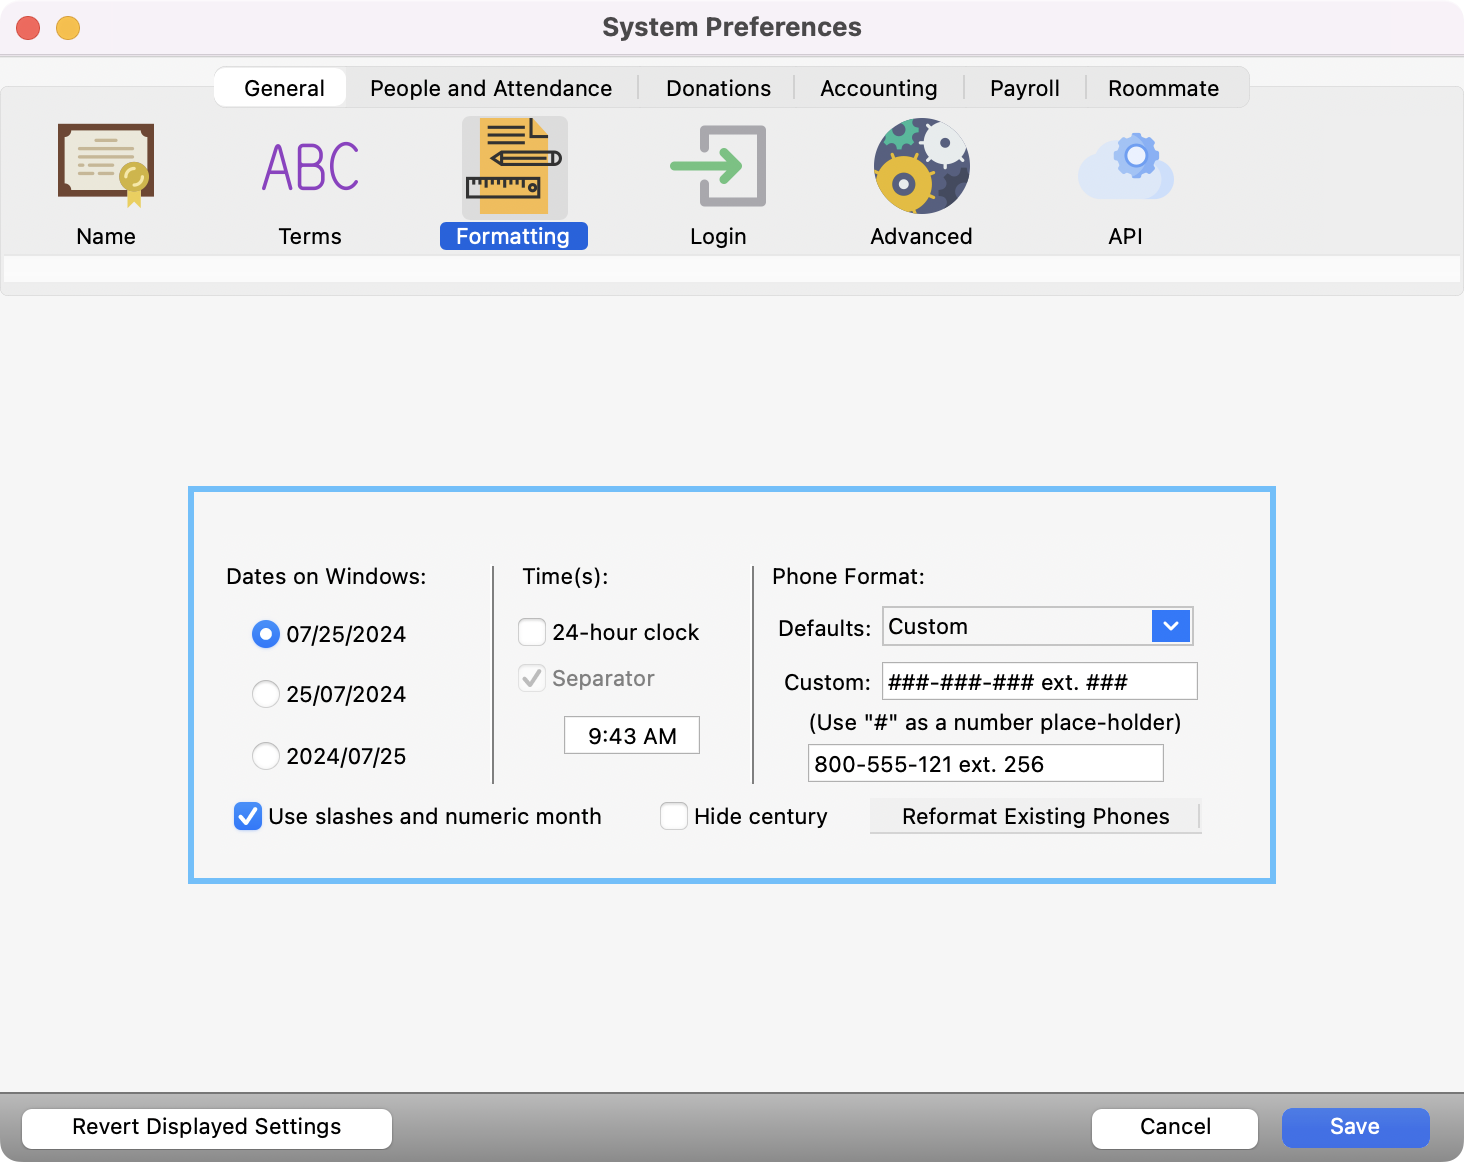Select the 2024/07/25 date format
The width and height of the screenshot is (1464, 1162).
click(x=266, y=756)
